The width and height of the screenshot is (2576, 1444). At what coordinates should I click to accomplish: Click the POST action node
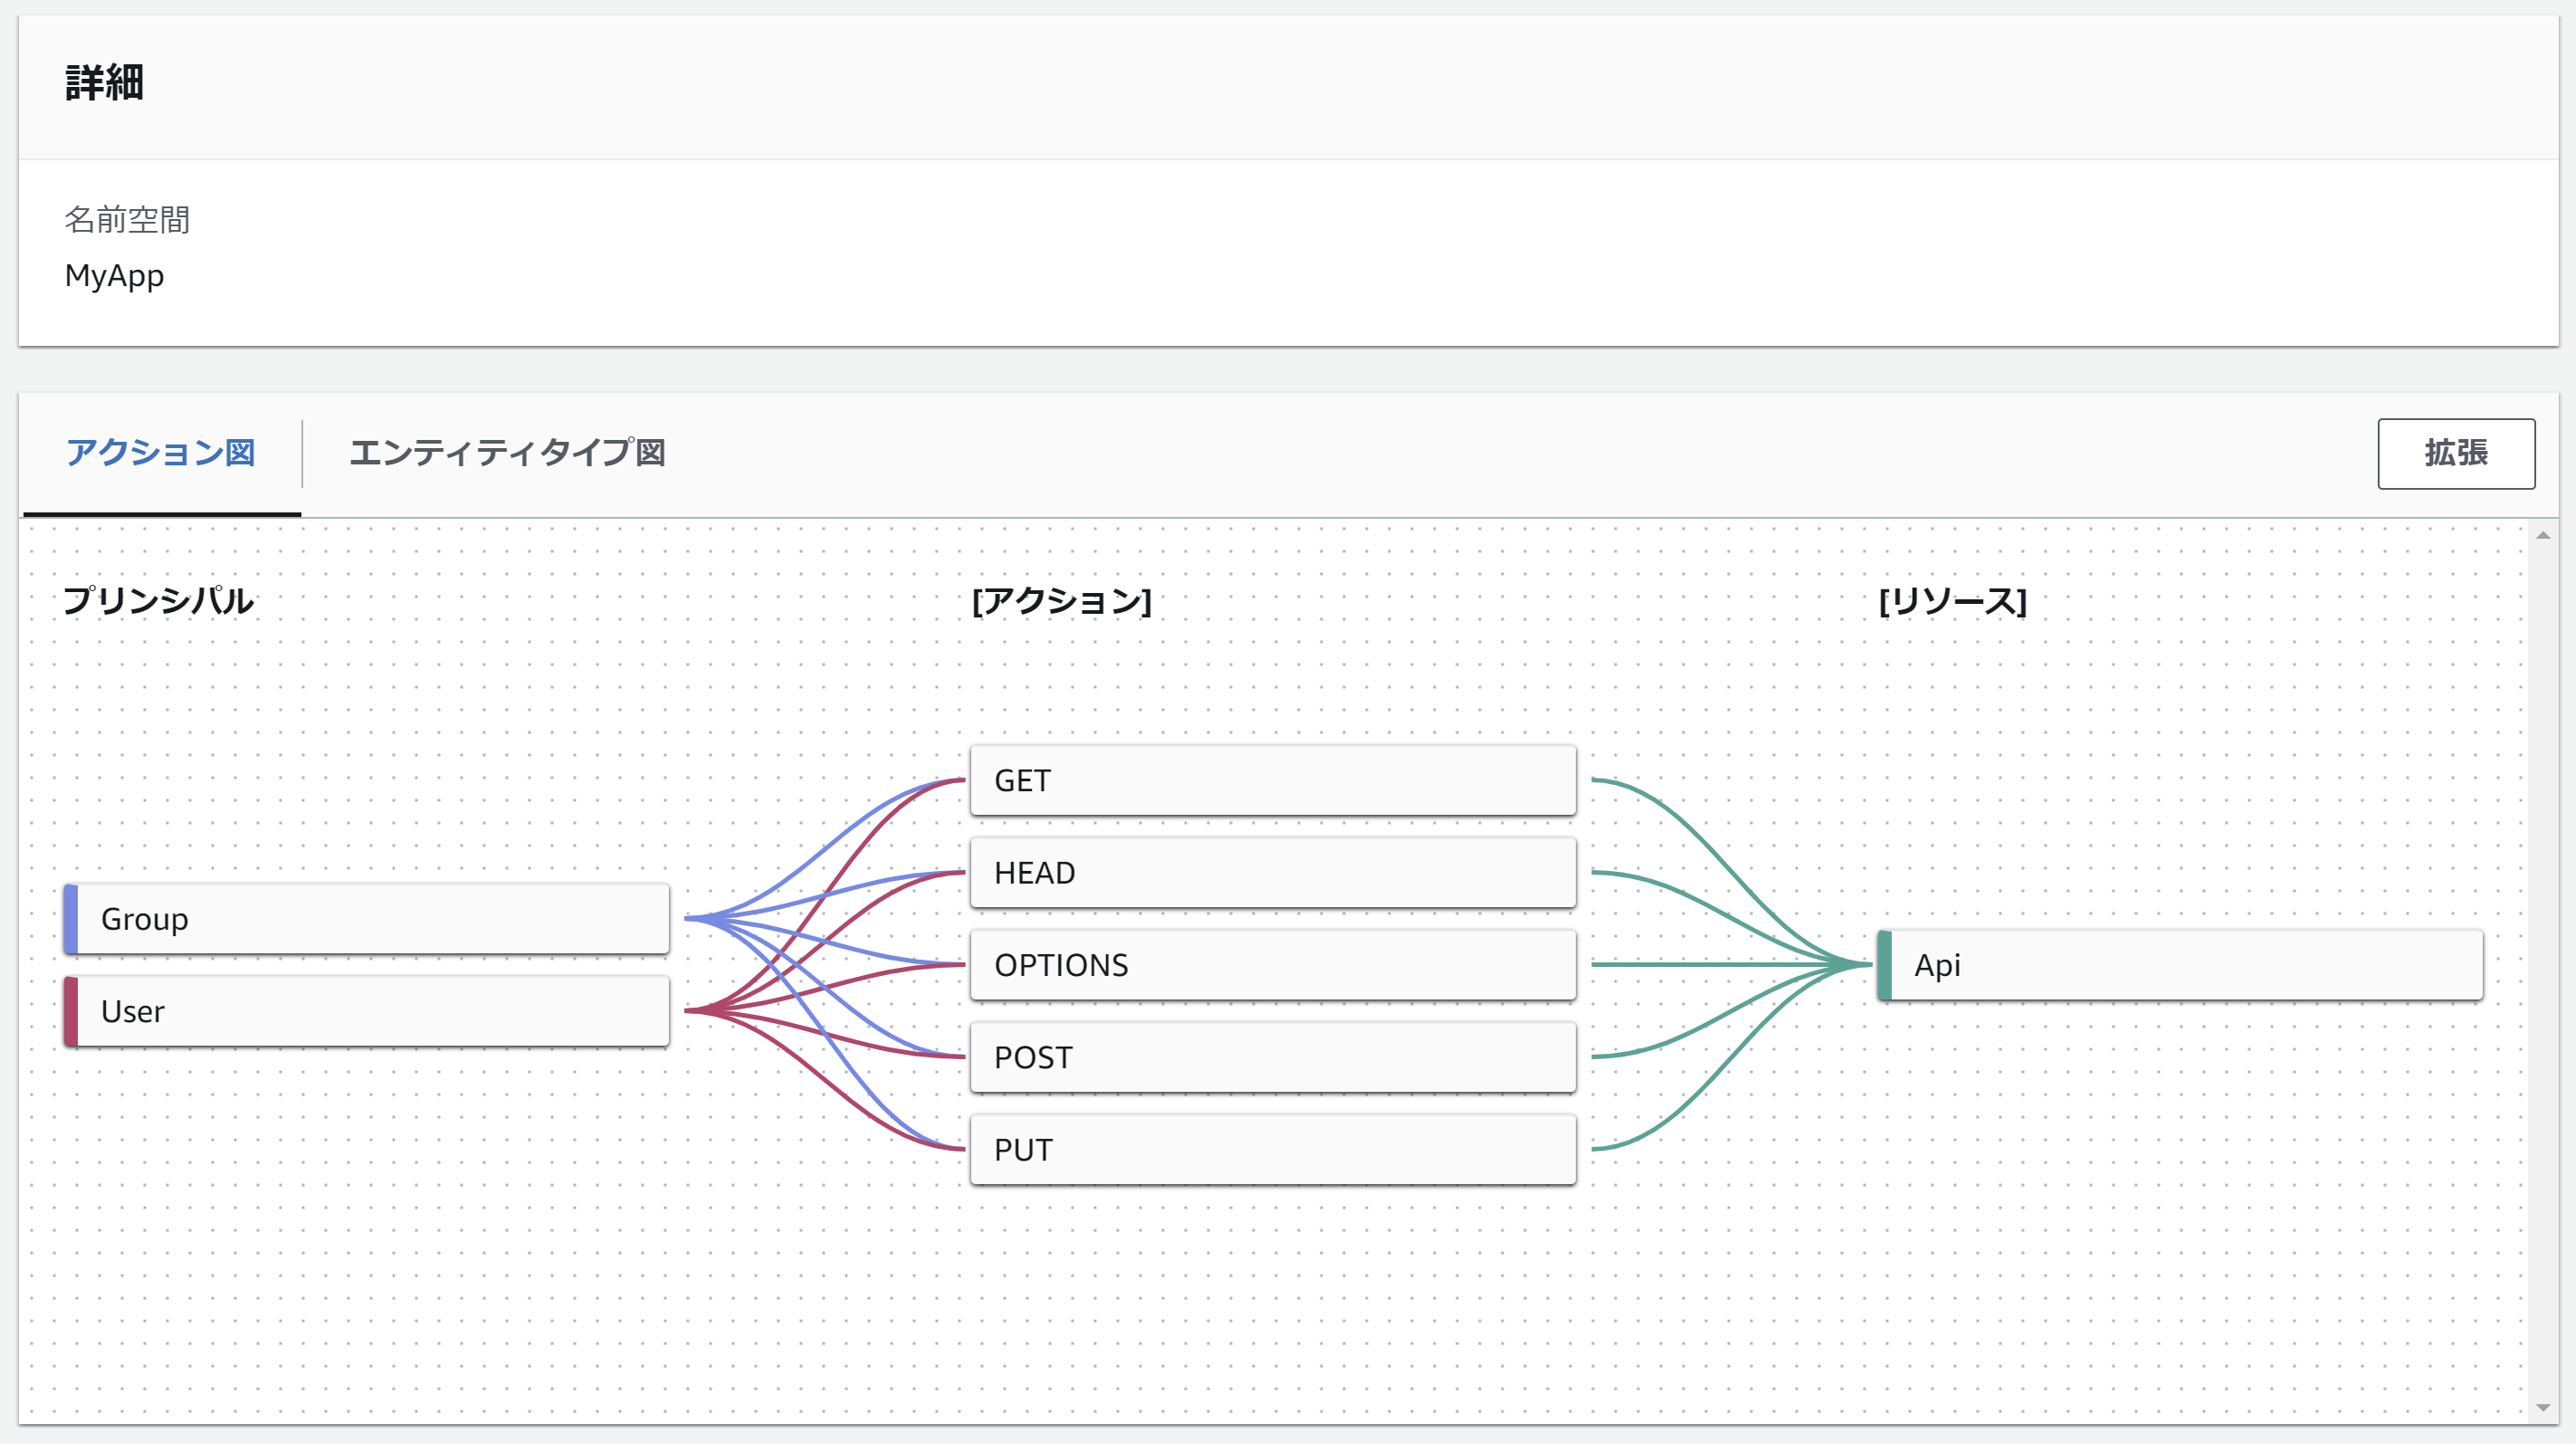click(1272, 1057)
